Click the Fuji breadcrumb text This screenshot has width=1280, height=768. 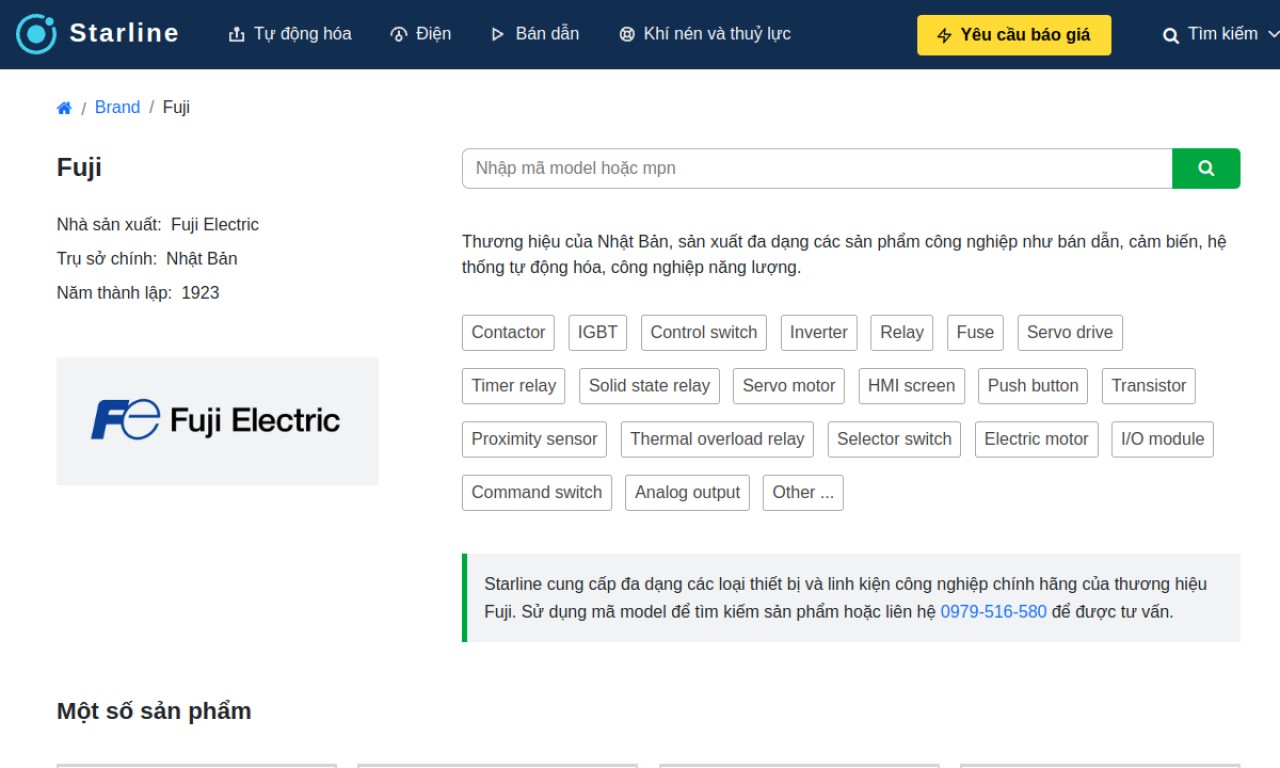176,107
